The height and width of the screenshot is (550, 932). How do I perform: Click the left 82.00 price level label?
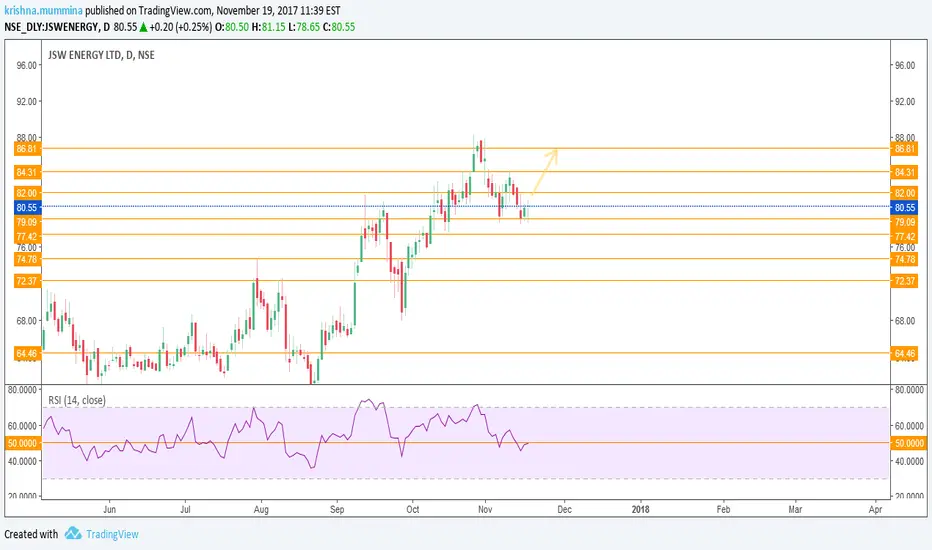click(27, 193)
